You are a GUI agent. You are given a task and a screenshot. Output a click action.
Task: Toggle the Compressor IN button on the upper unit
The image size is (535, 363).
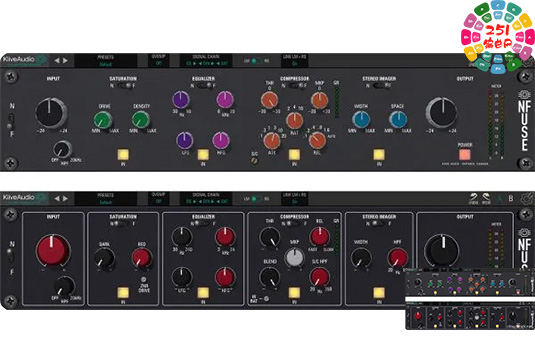coord(294,154)
